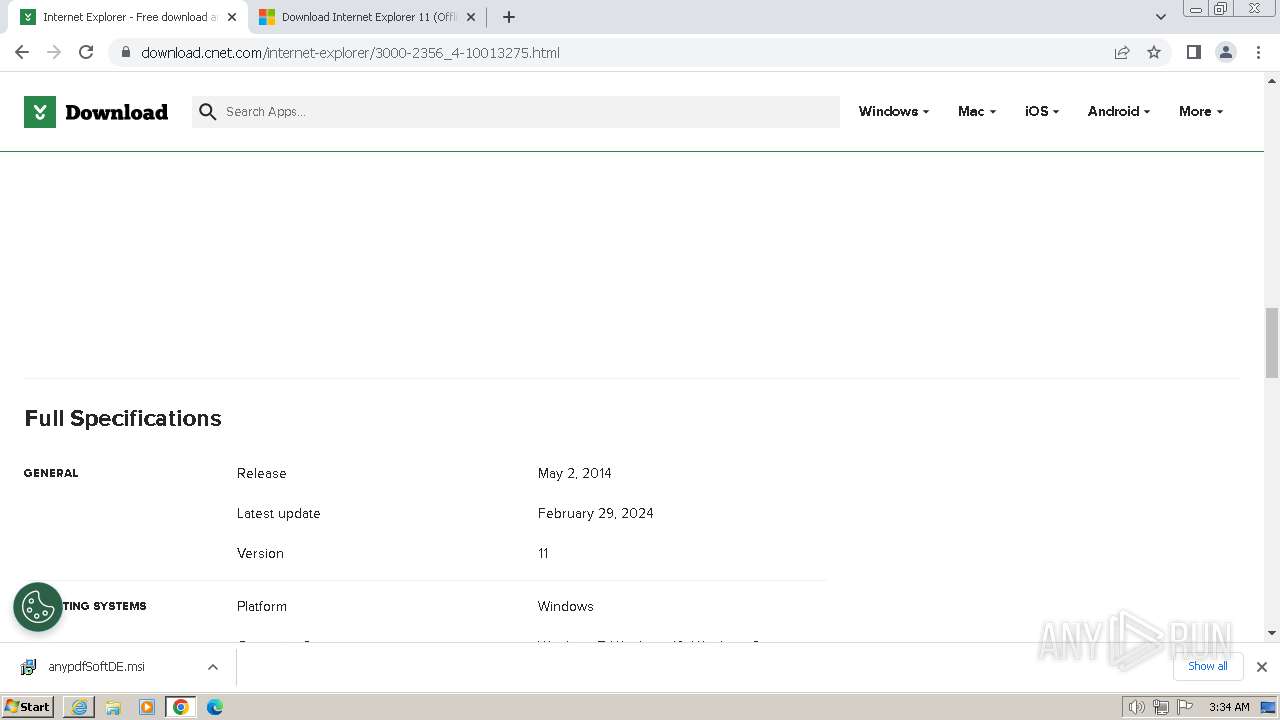Share this page icon
This screenshot has width=1280, height=720.
point(1122,52)
